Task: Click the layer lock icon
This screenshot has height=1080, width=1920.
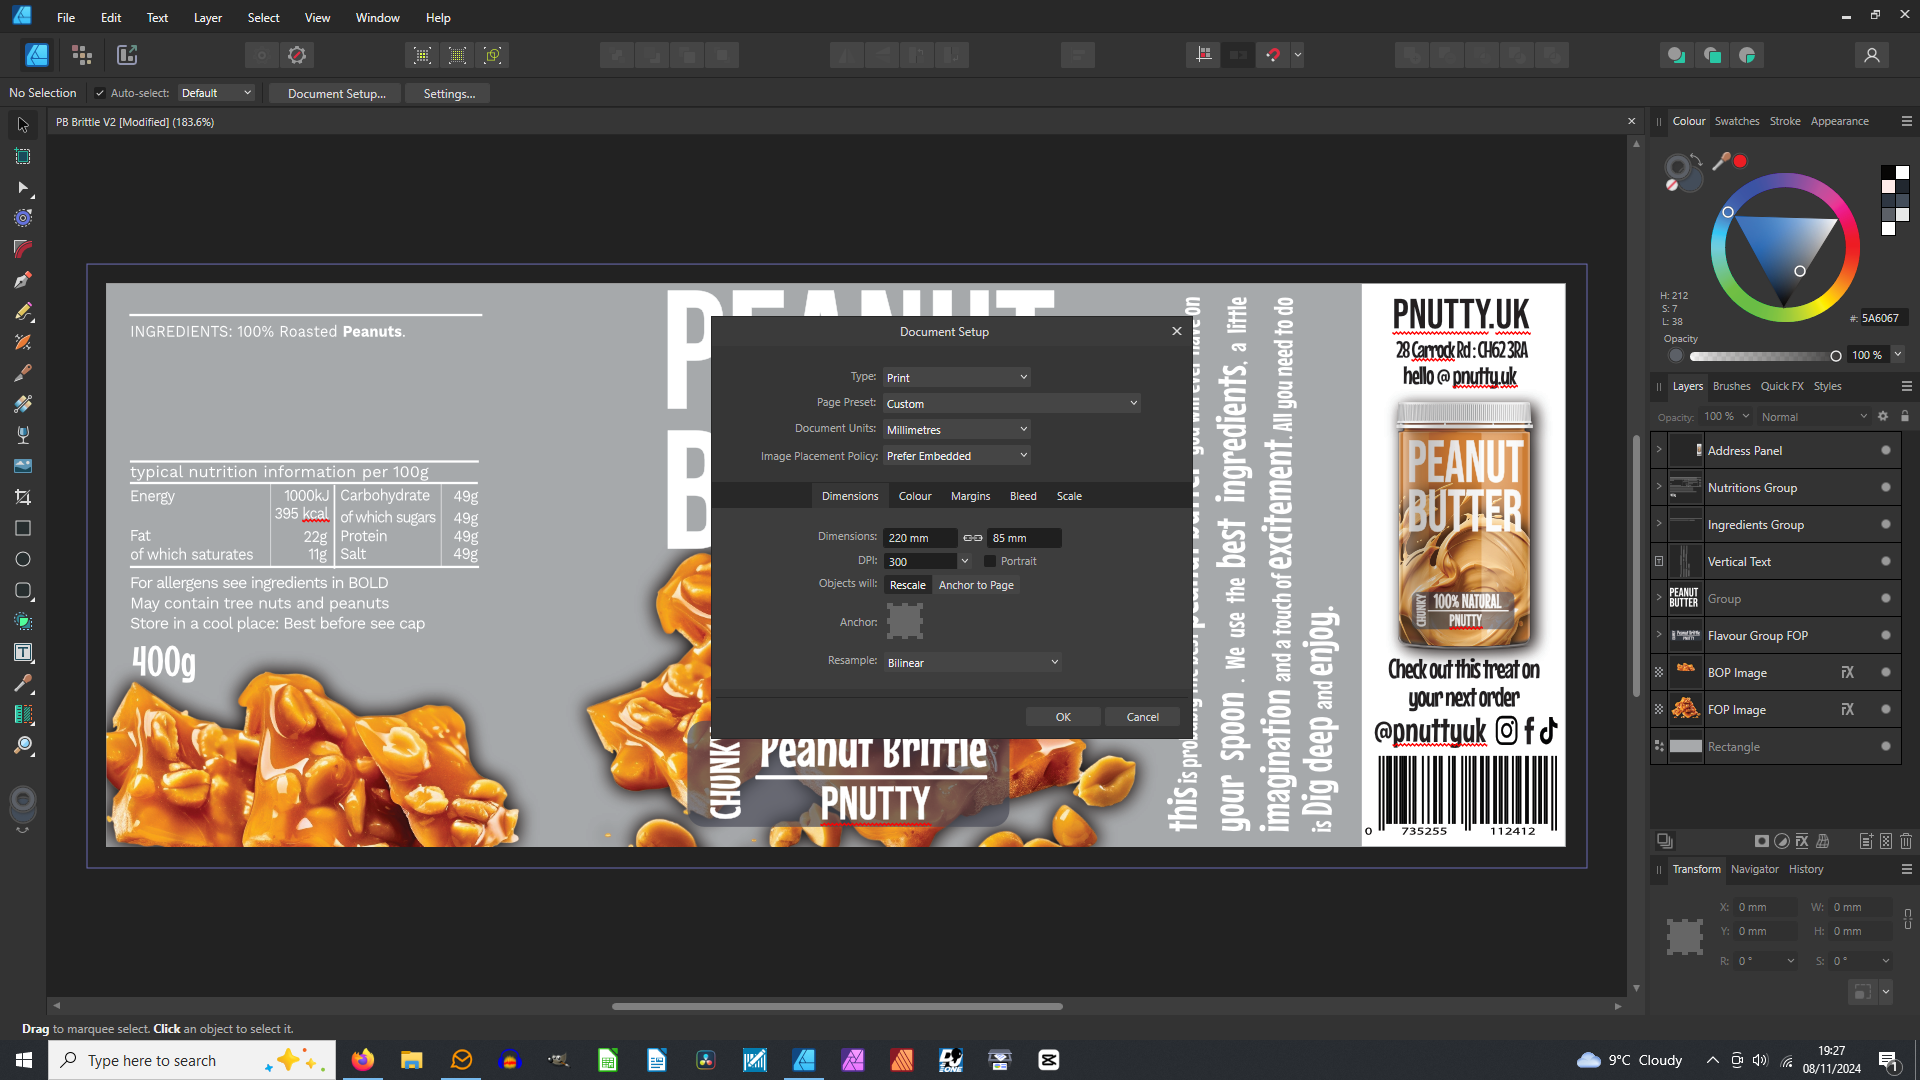Action: [x=1905, y=416]
